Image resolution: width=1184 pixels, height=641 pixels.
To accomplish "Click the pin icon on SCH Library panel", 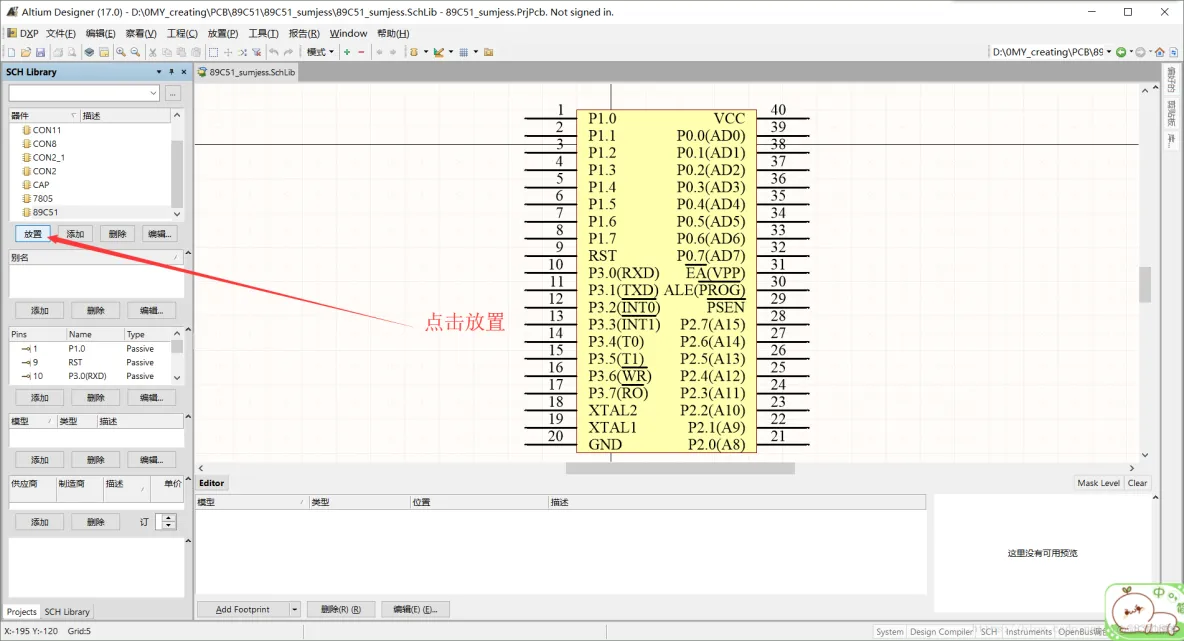I will click(x=171, y=72).
